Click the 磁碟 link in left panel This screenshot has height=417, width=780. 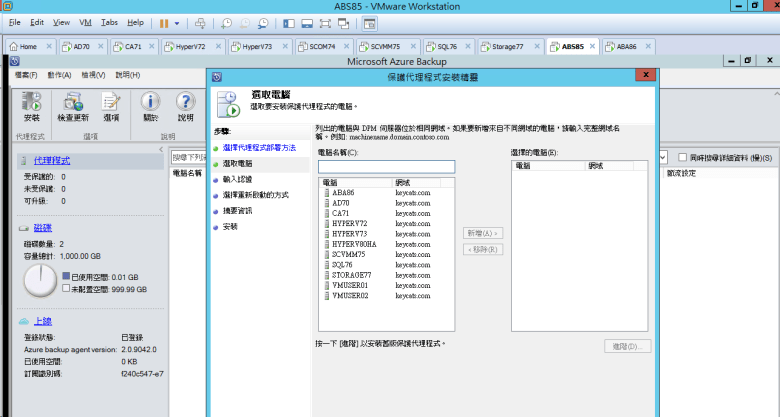click(x=42, y=228)
